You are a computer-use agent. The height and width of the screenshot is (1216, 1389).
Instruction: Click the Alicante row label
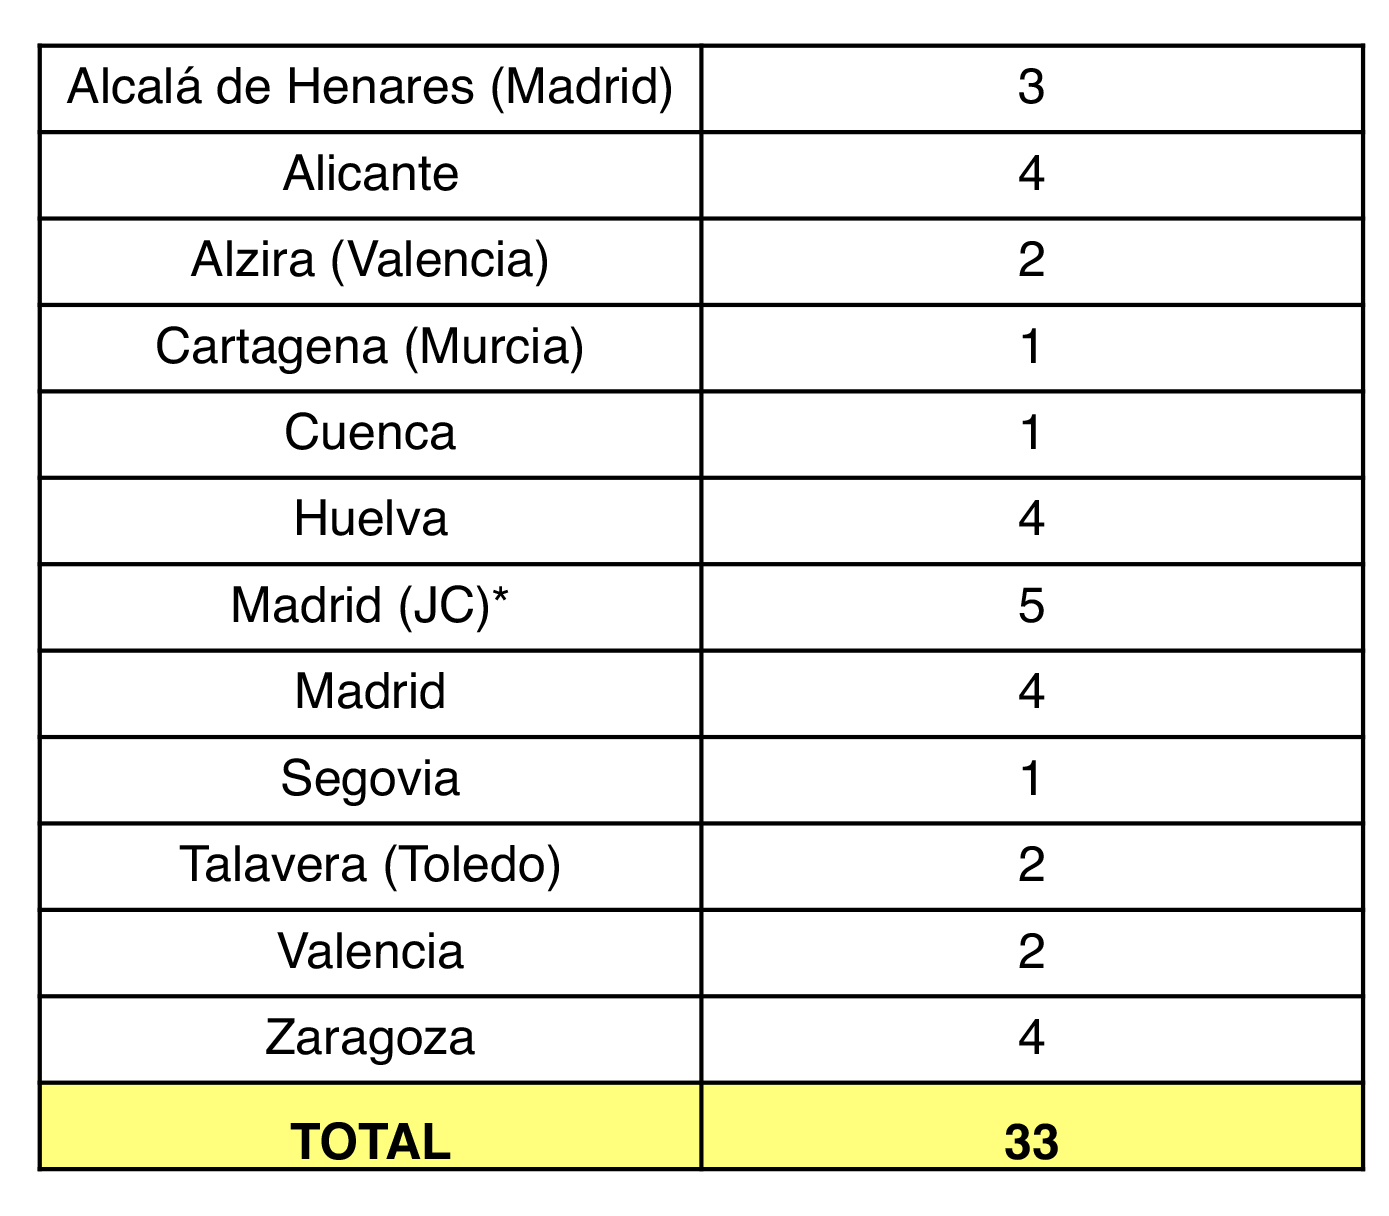370,175
